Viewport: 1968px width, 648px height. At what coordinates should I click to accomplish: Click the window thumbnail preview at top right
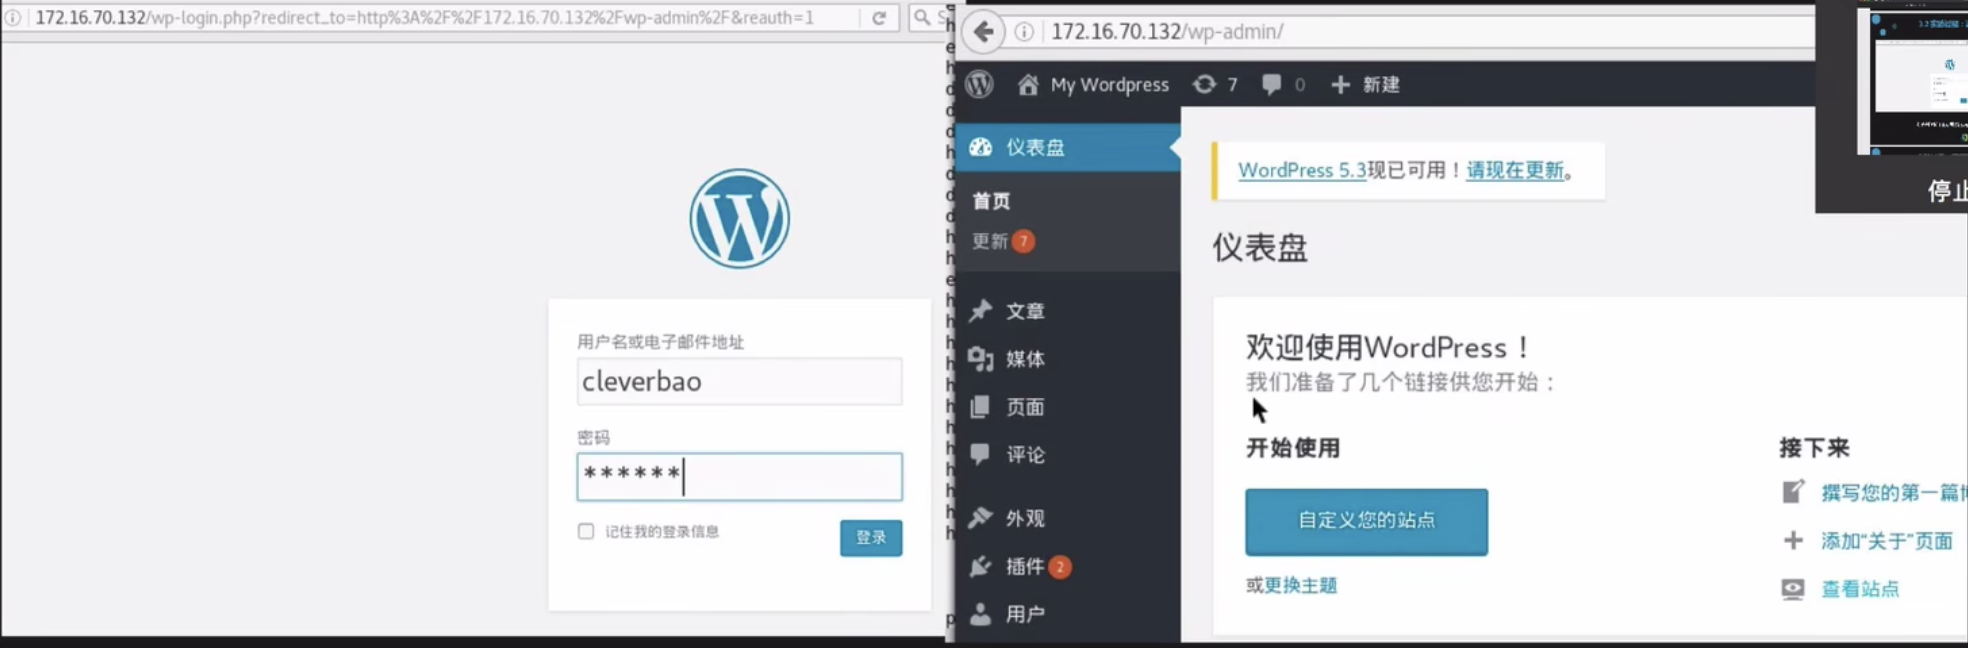click(x=1912, y=80)
